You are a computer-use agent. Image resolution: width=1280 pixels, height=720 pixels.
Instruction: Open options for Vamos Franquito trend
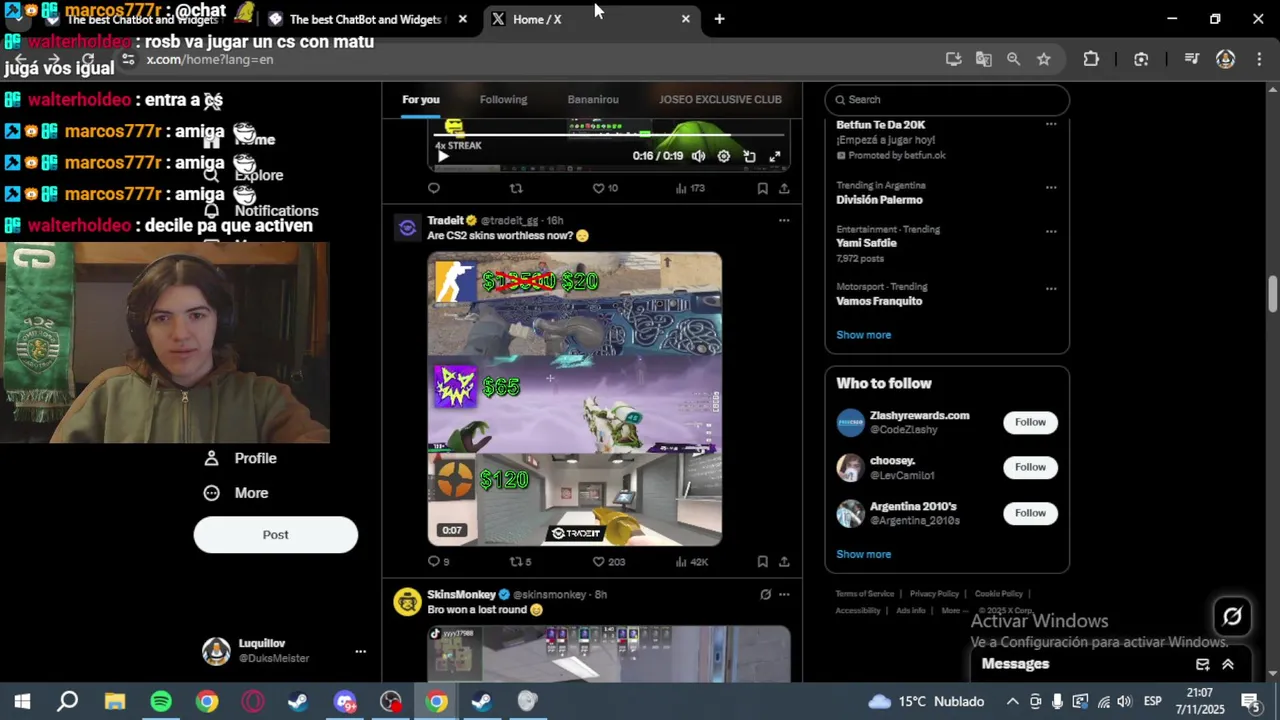1051,289
